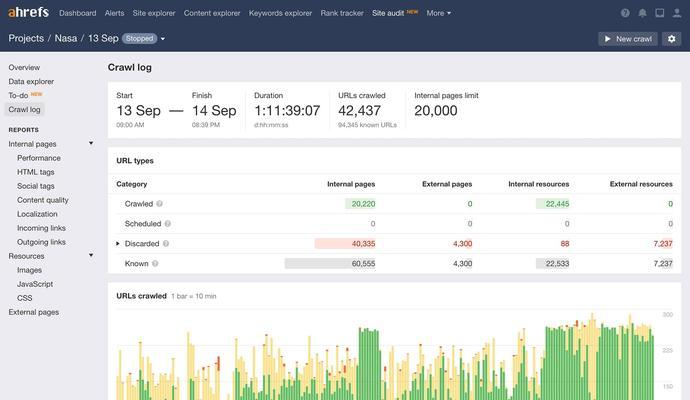Collapse the Internal pages section
This screenshot has width=690, height=400.
(91, 144)
